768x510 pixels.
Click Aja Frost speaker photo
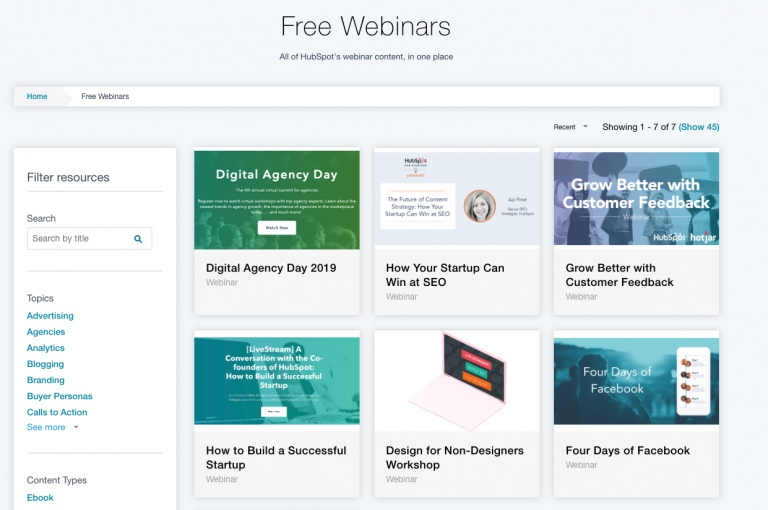tap(480, 206)
